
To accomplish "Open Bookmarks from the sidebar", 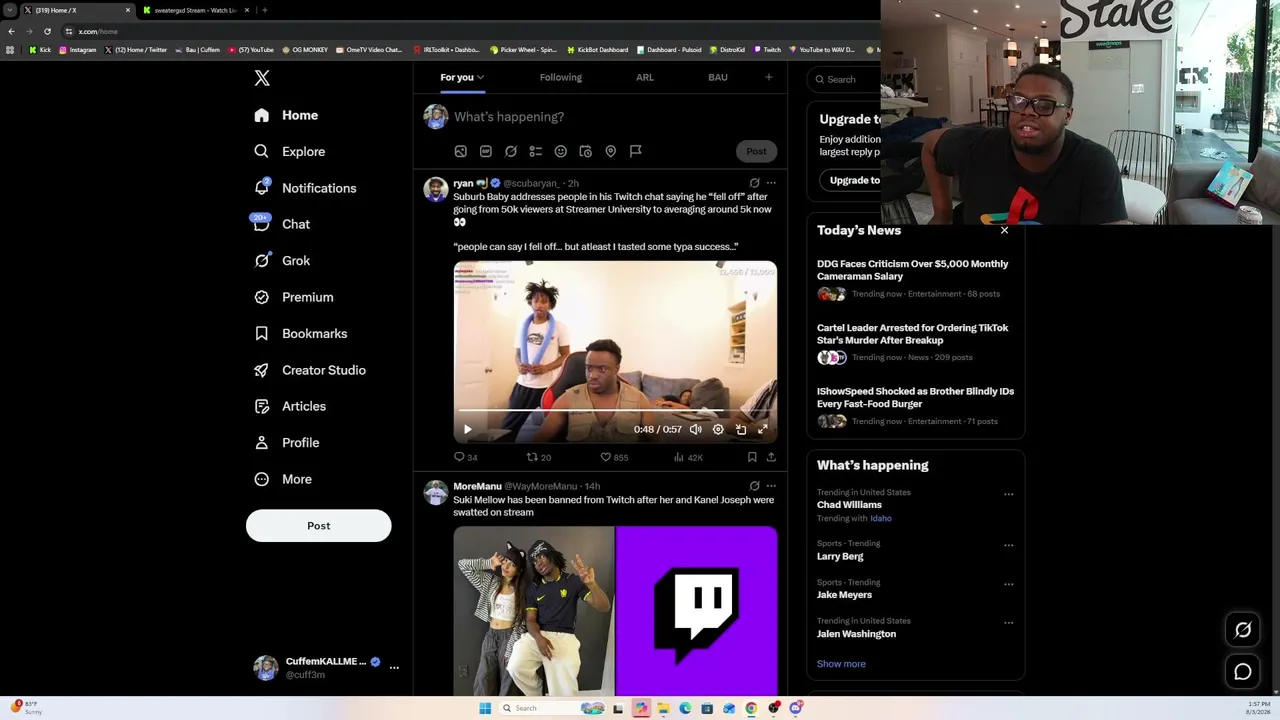I will click(300, 334).
